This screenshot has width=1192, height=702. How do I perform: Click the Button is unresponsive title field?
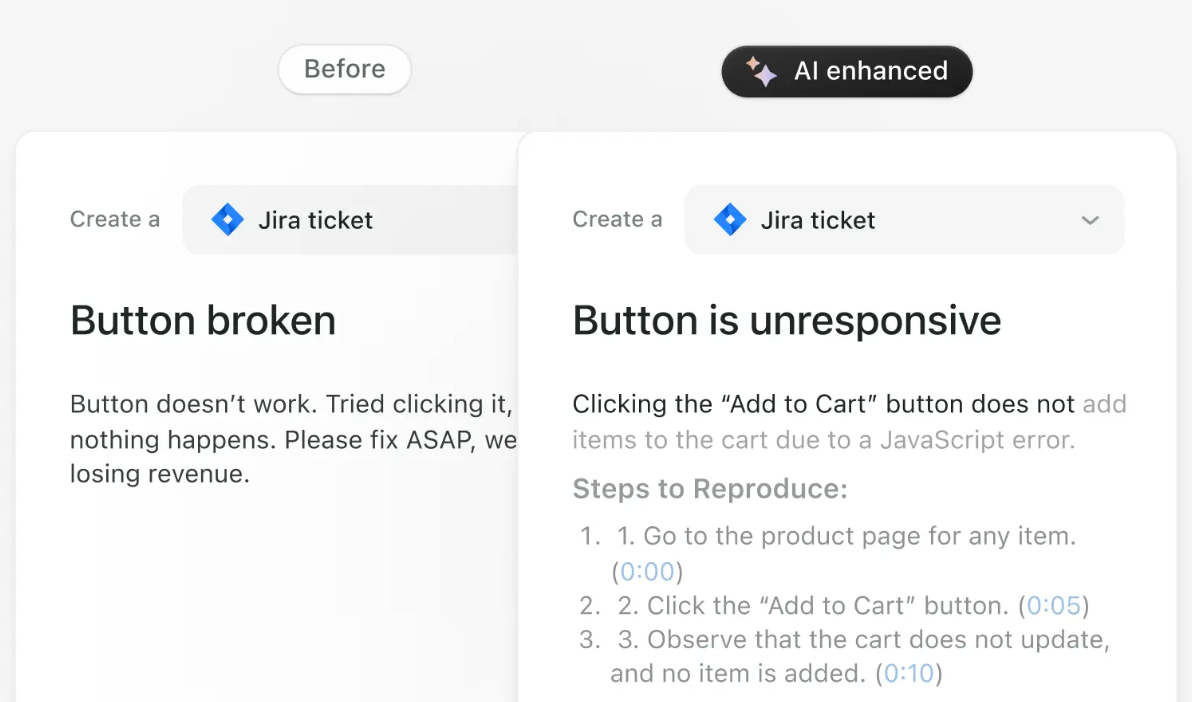click(x=786, y=320)
